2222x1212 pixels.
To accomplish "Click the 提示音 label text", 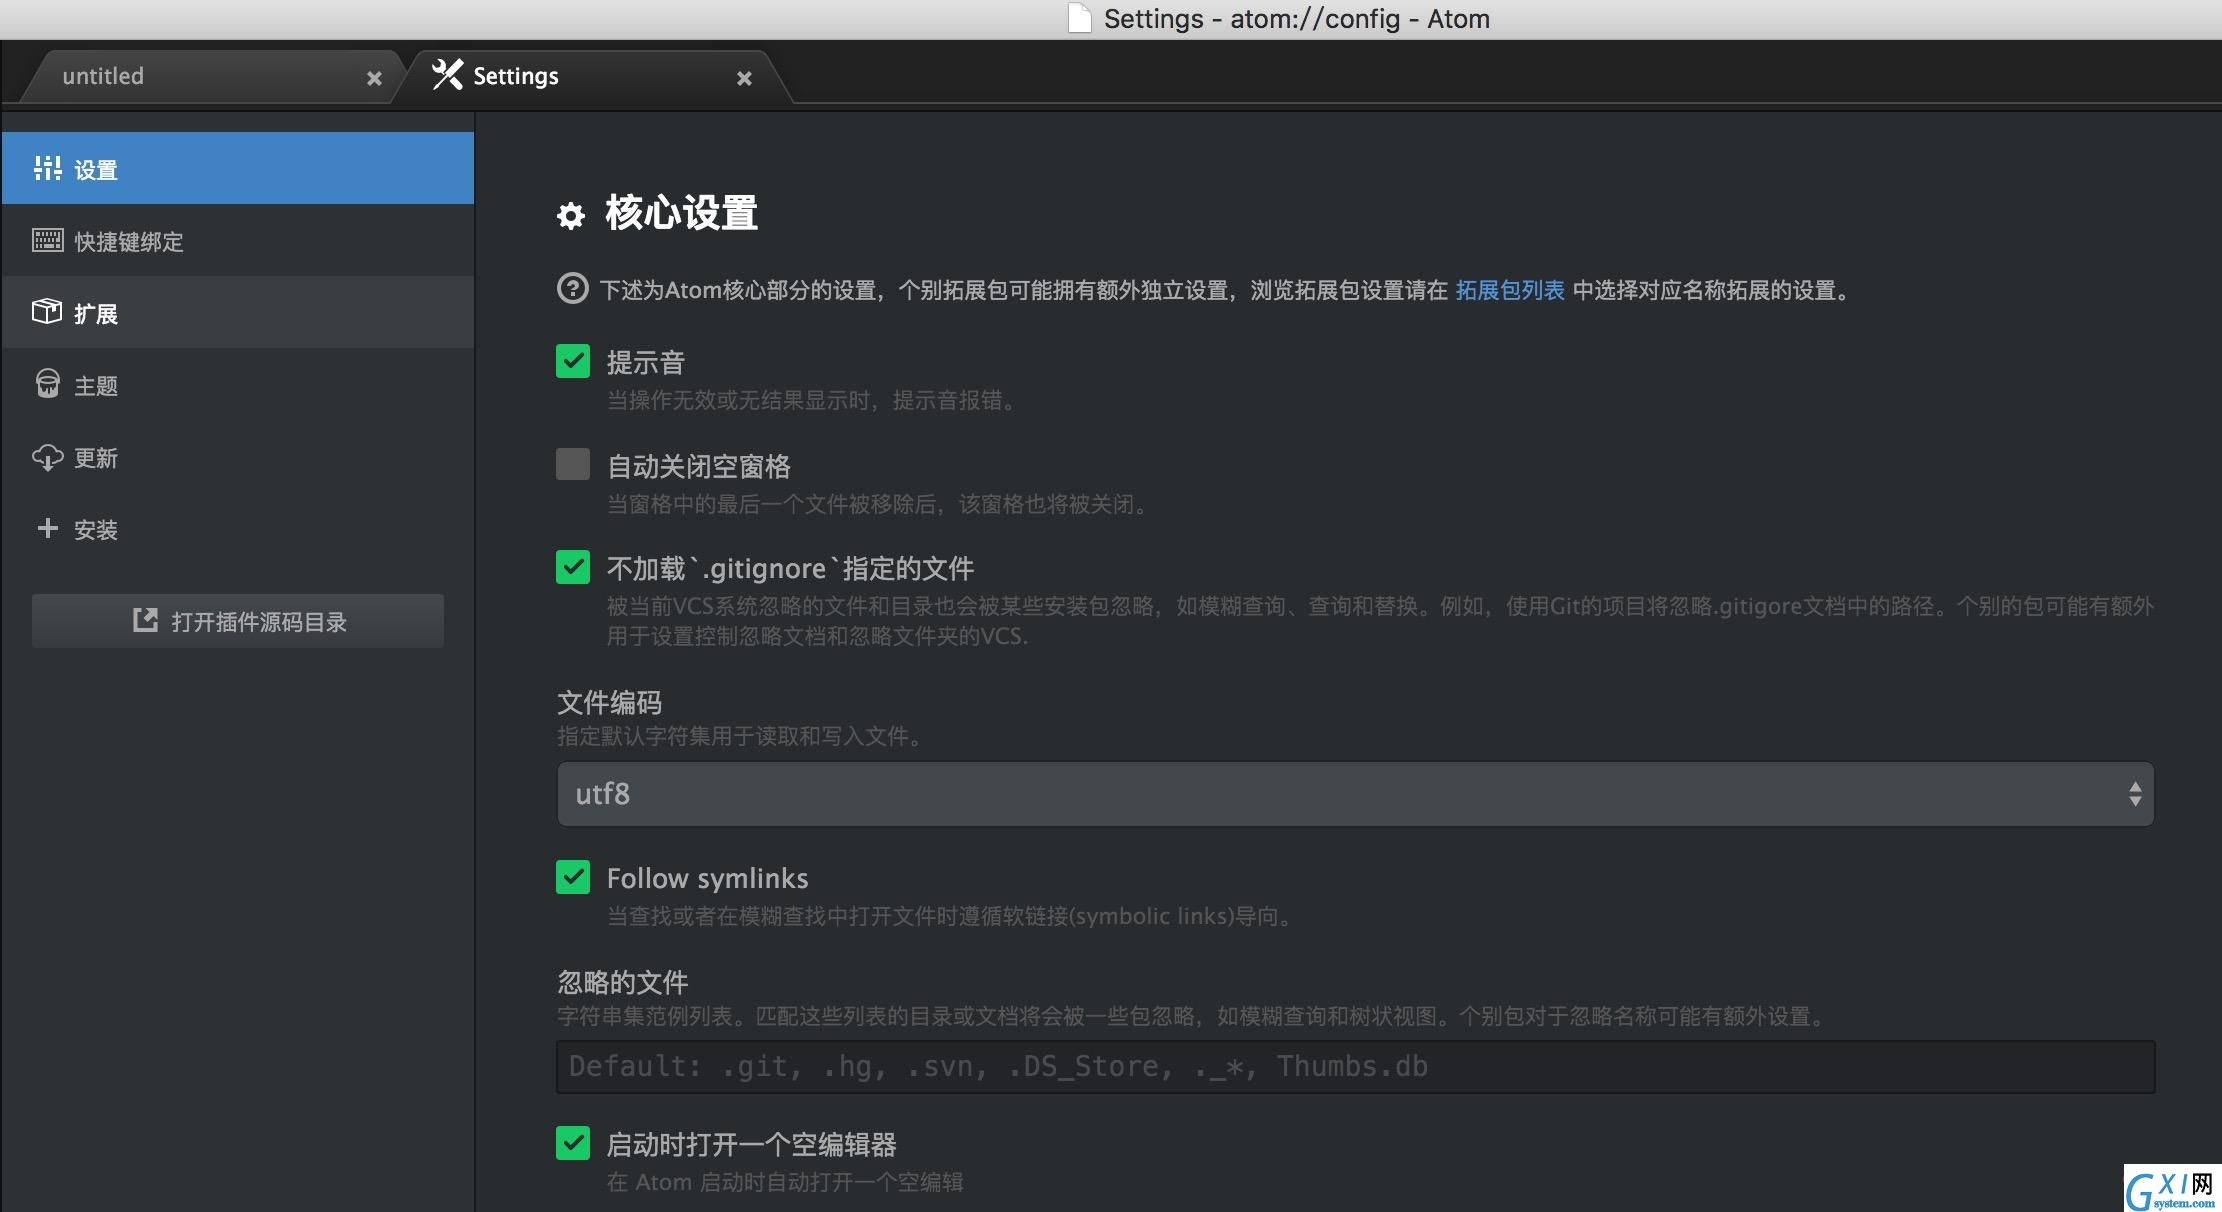I will click(x=645, y=362).
